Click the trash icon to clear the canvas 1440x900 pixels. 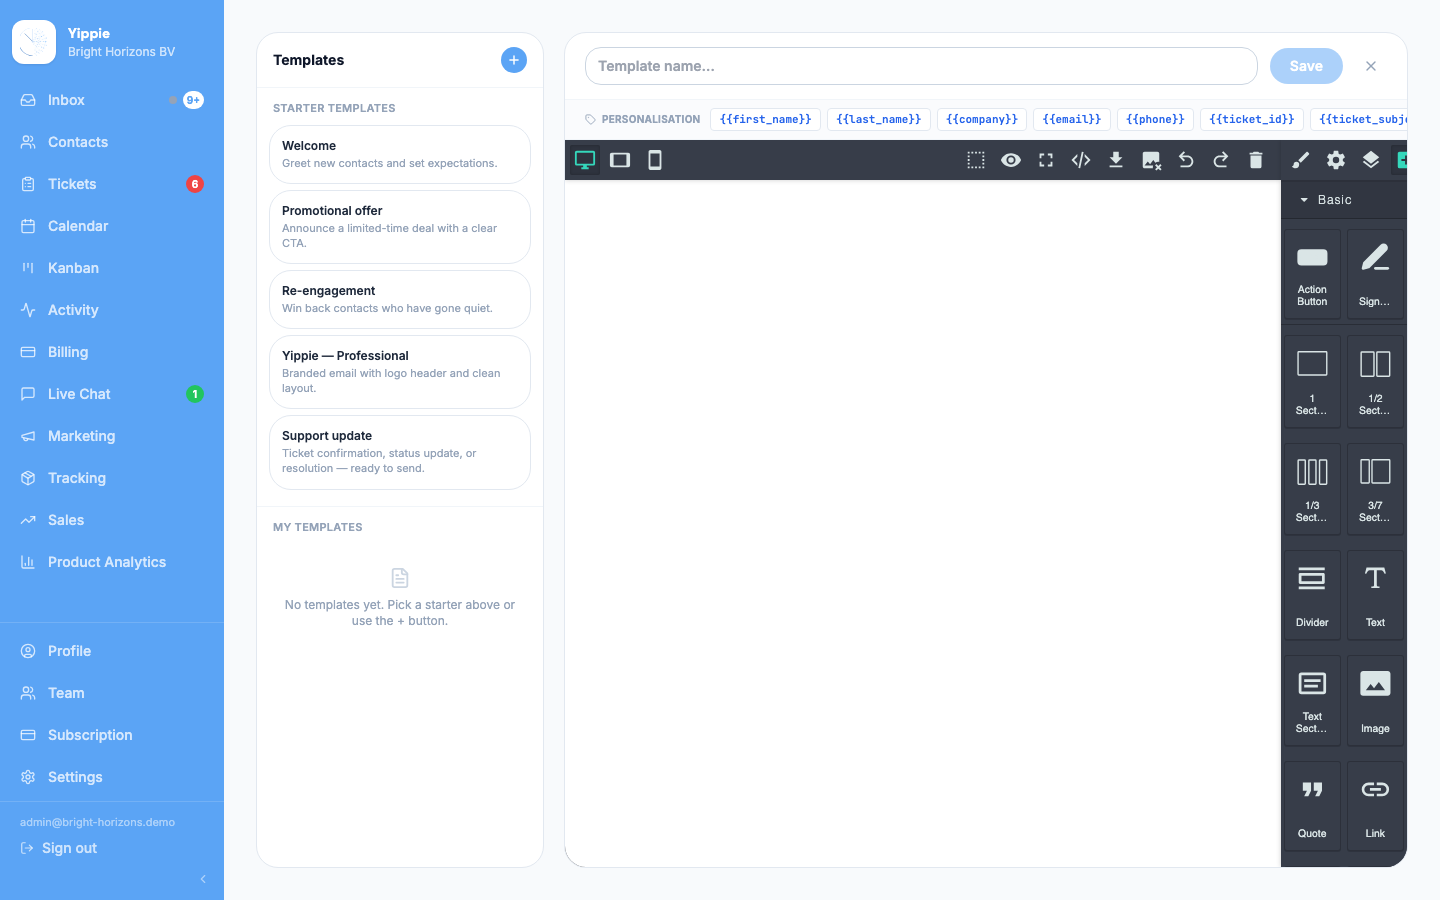(x=1256, y=160)
